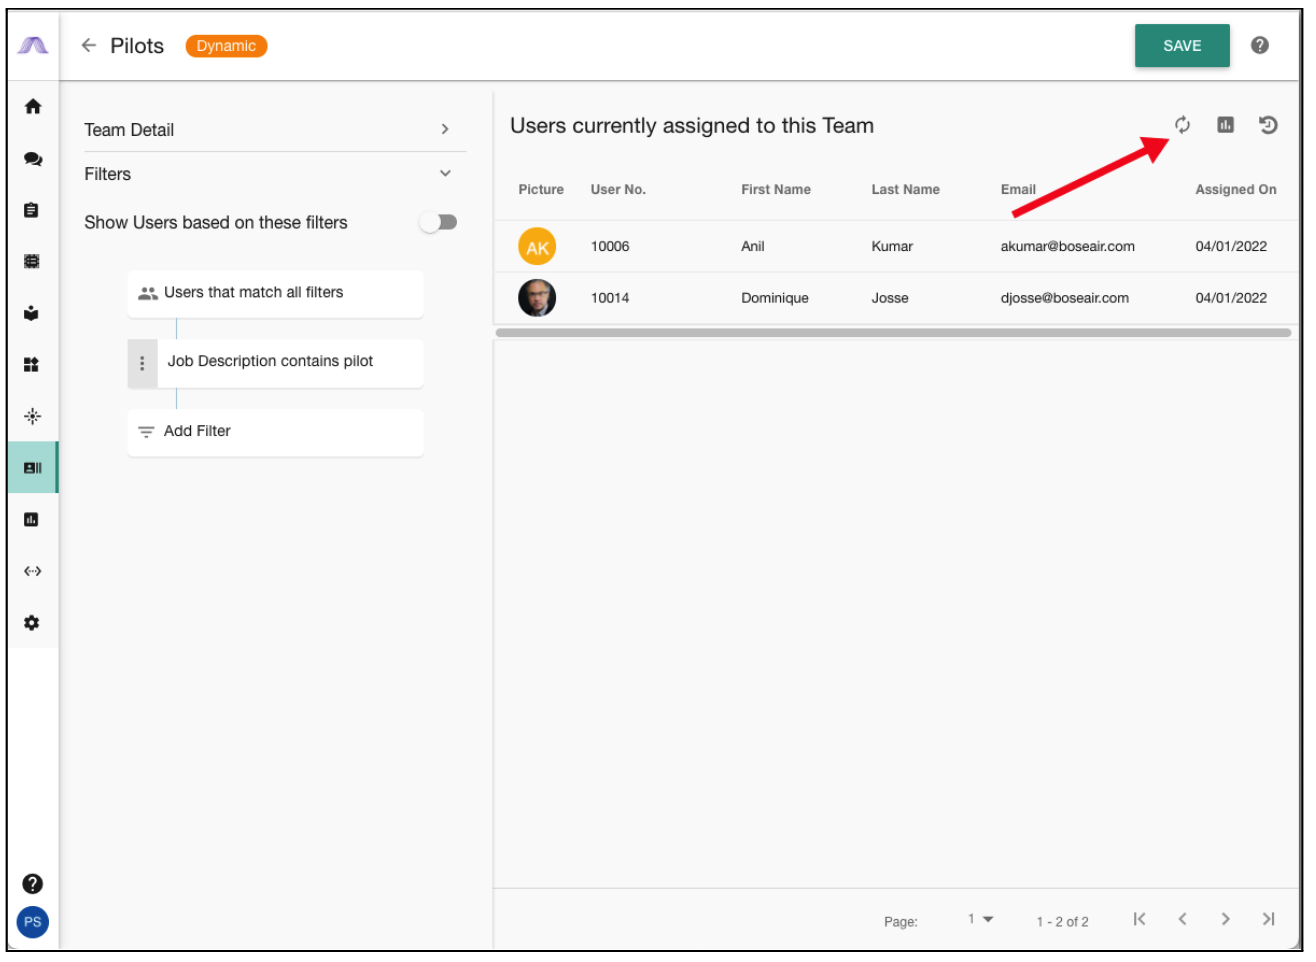The height and width of the screenshot is (962, 1316).
Task: Click the last name Kumar
Action: [892, 247]
